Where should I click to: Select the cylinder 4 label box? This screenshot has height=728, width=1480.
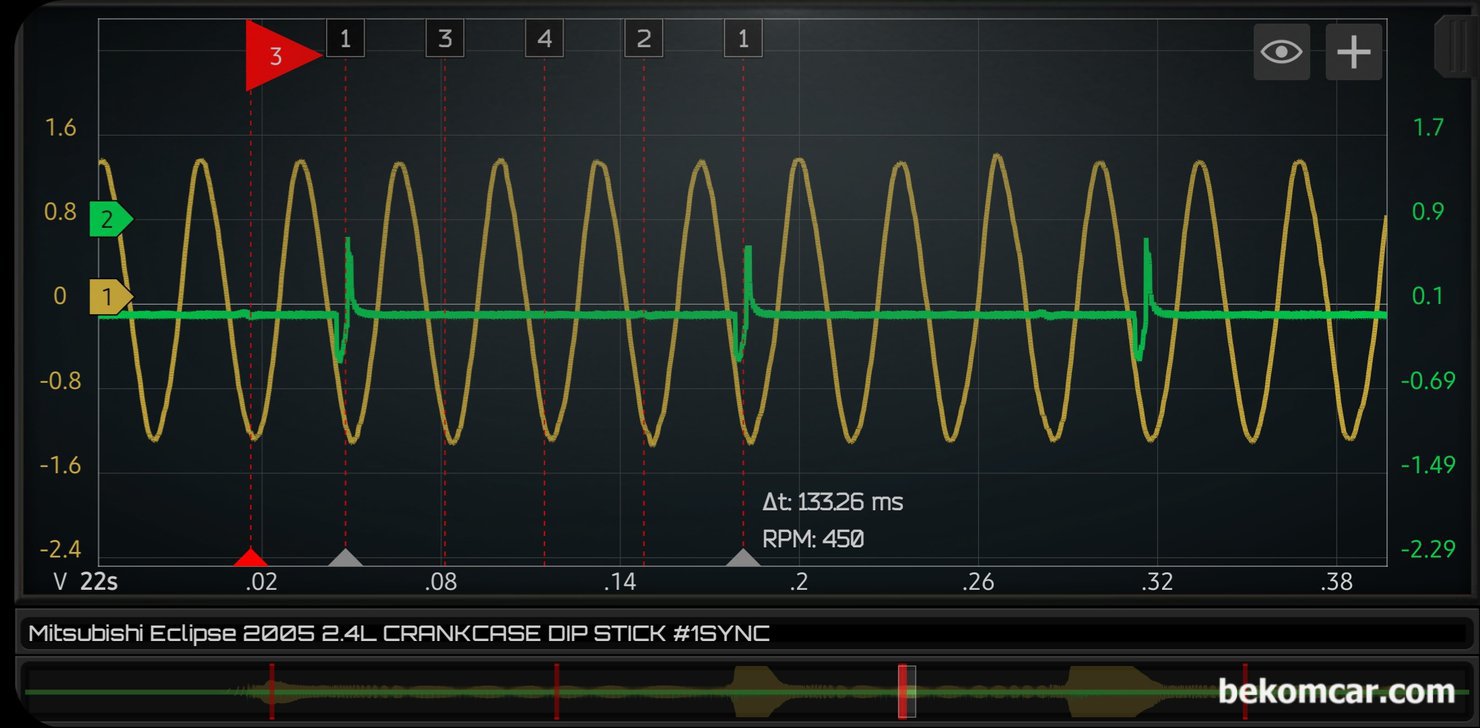click(544, 39)
